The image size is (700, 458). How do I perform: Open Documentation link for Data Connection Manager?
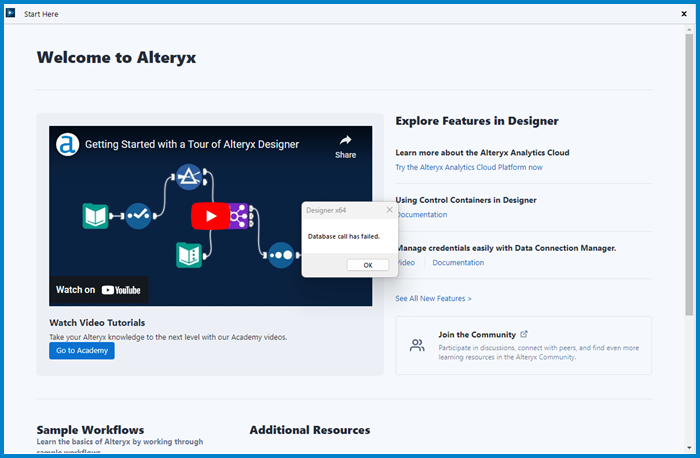(458, 262)
